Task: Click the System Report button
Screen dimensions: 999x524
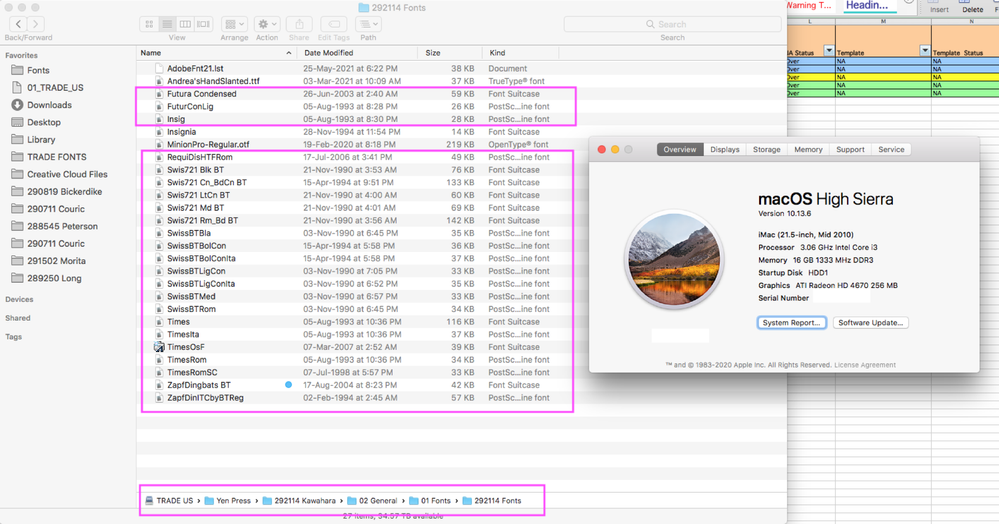Action: [791, 323]
